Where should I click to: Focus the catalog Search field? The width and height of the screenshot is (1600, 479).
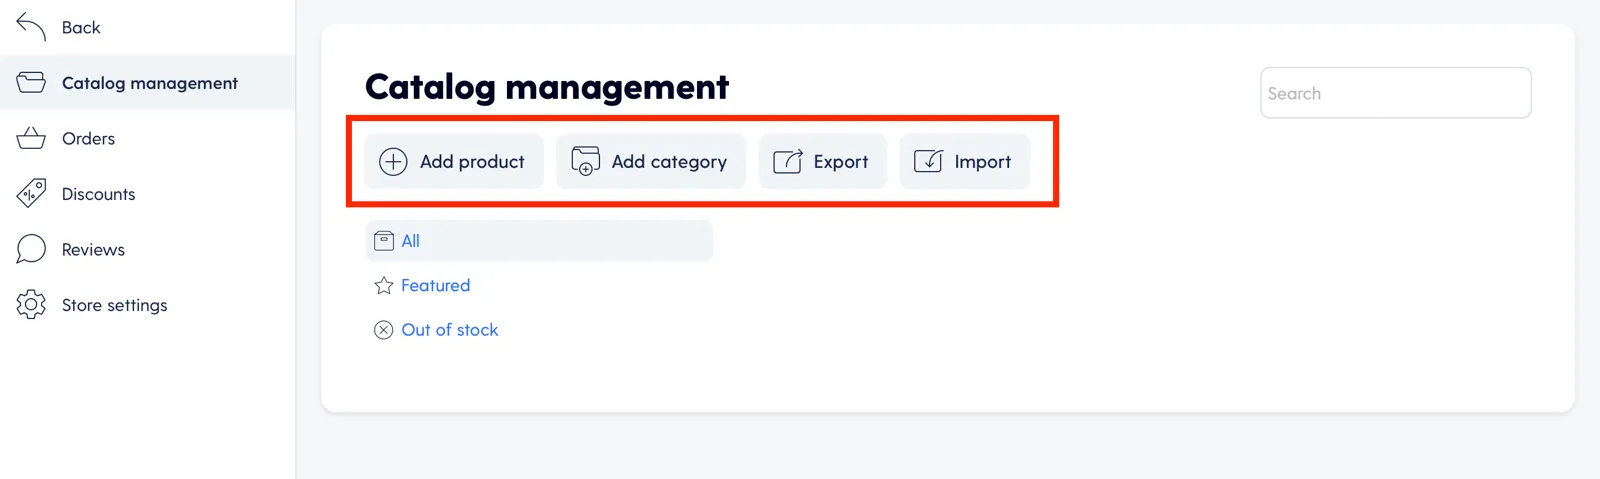(x=1396, y=93)
